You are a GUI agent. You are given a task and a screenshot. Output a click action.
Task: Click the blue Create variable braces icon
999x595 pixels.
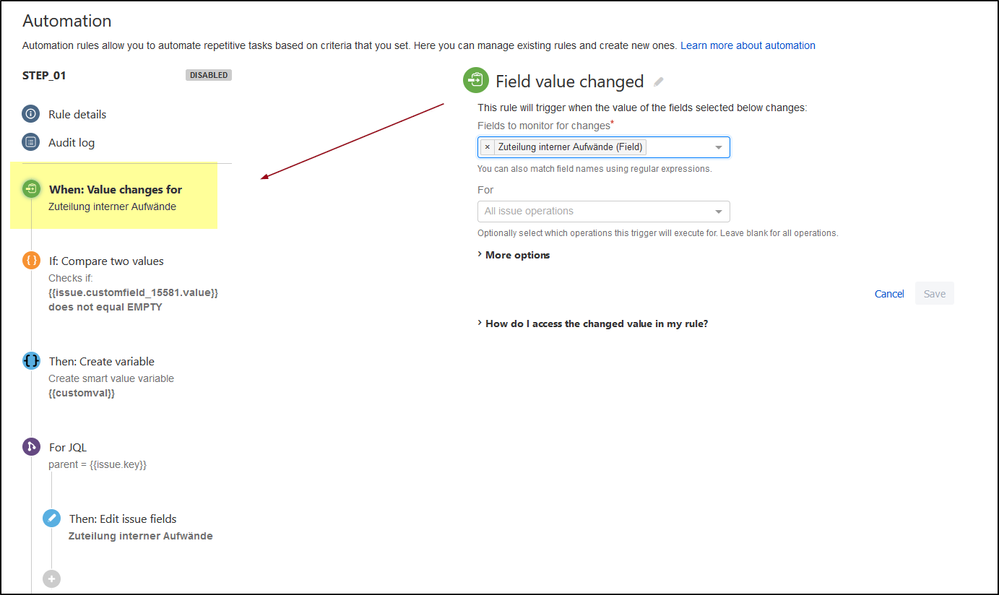[x=31, y=361]
